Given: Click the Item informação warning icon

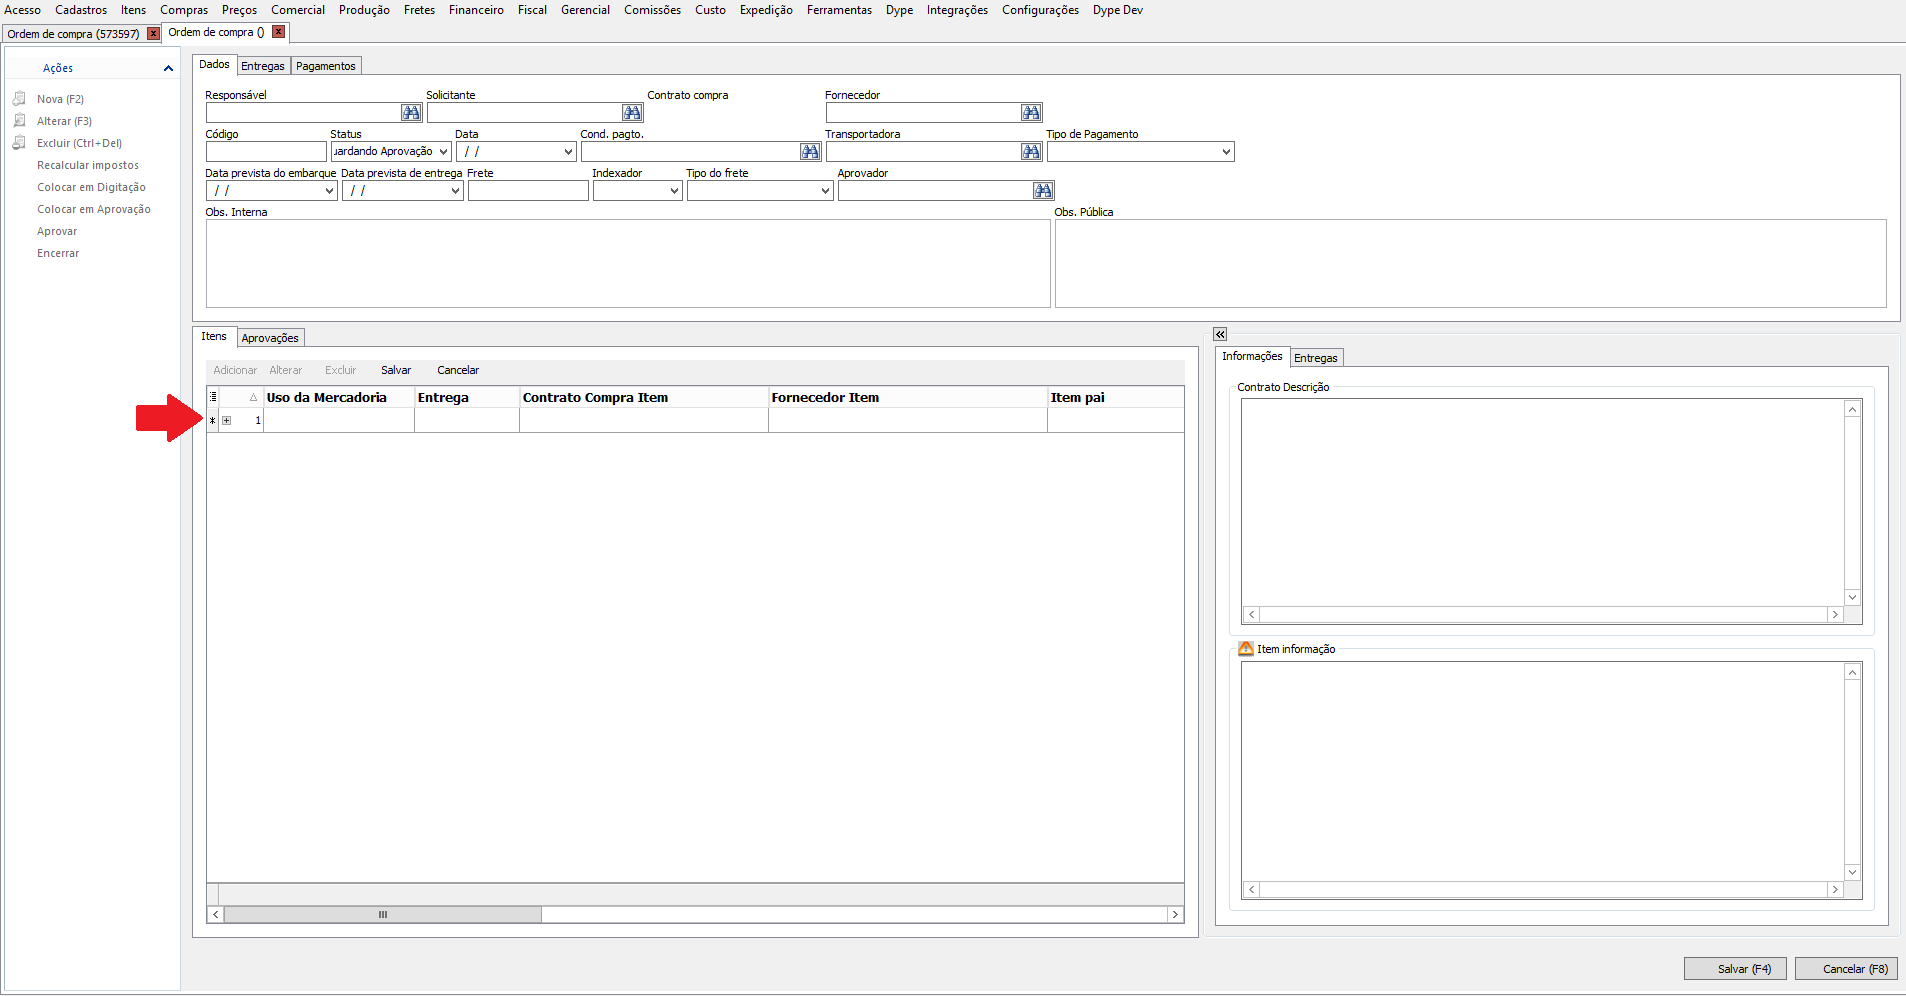Looking at the screenshot, I should pos(1246,649).
